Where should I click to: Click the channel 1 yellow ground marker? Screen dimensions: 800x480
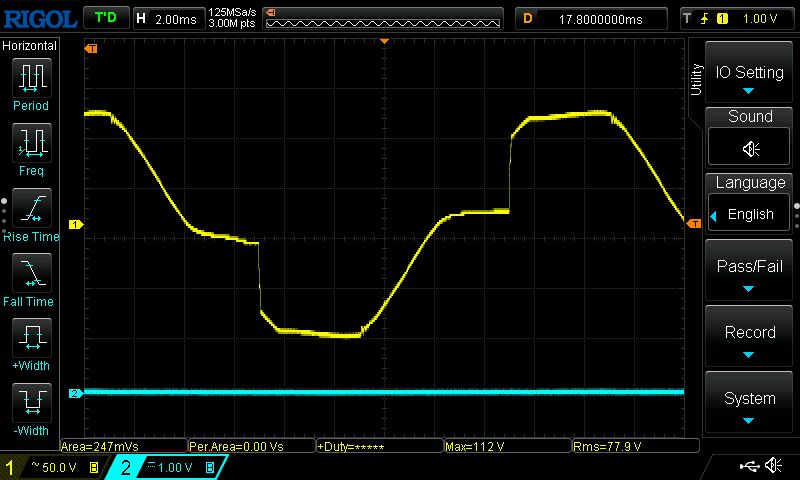(x=76, y=224)
